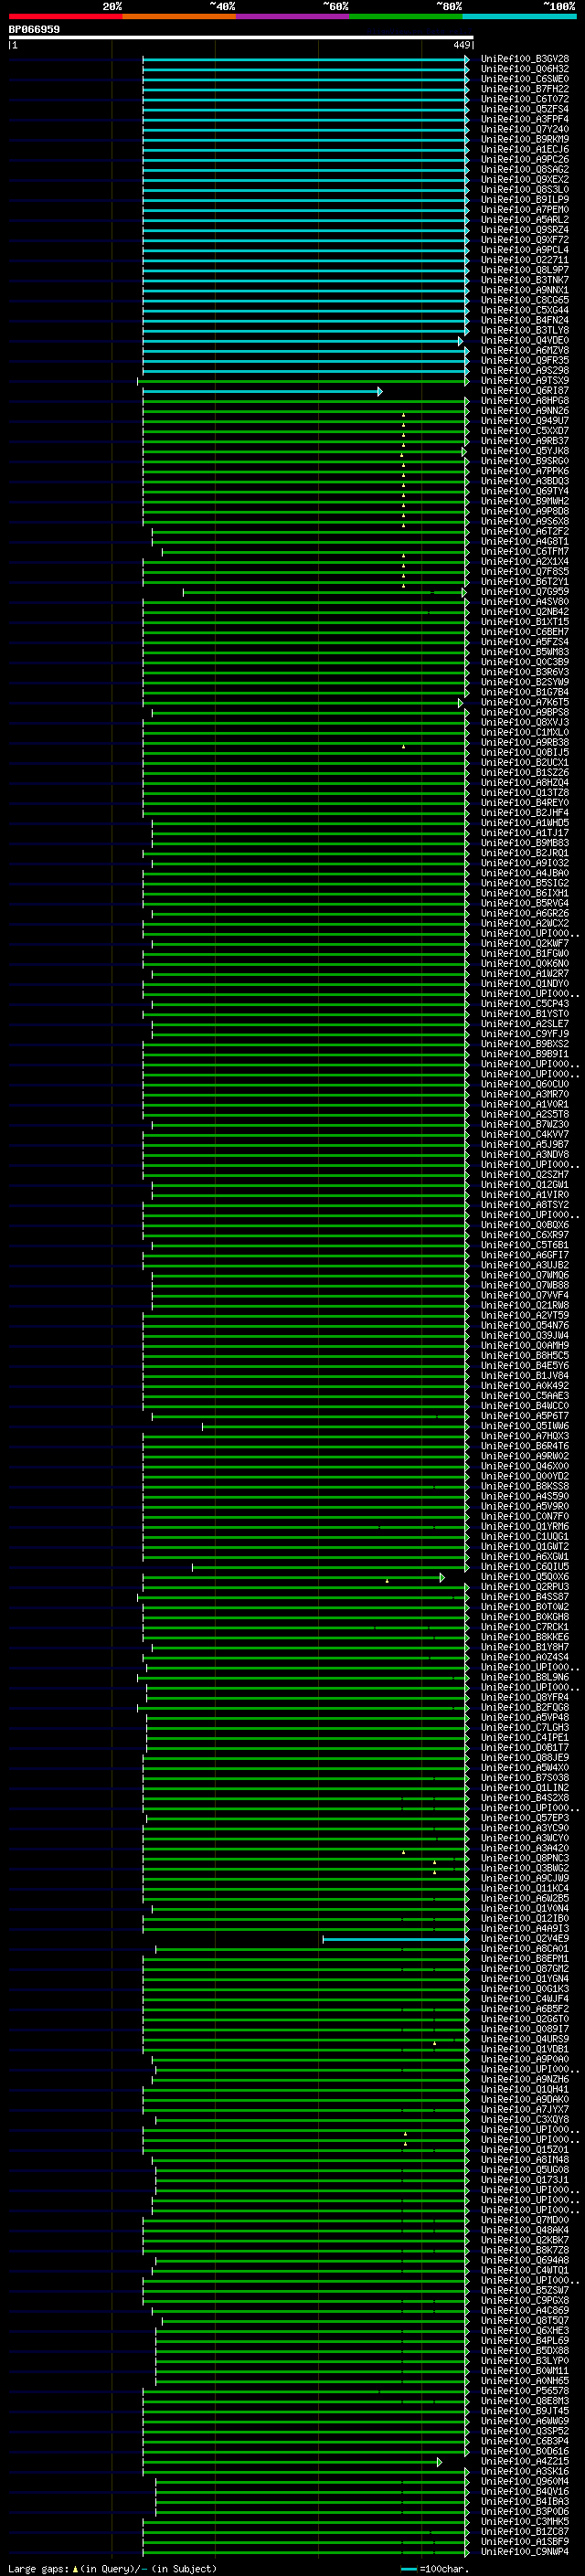Screen dimensions: 585x2576
Task: Click the purple ~60% identity legend segment
Action: (293, 16)
